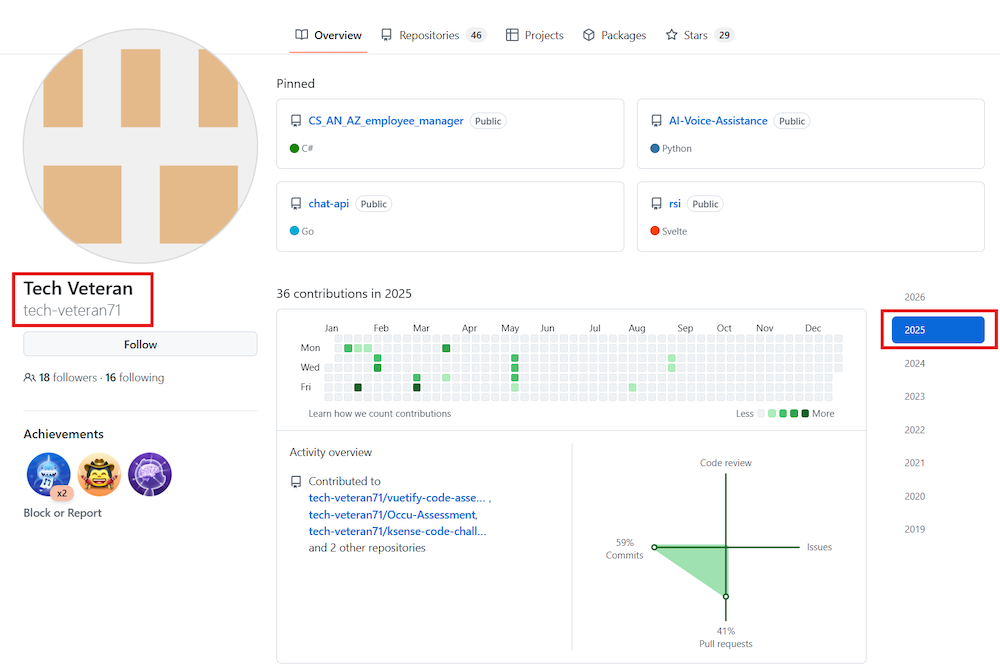Viewport: 1000px width, 668px height.
Task: Select year 2024 contributions
Action: [914, 364]
